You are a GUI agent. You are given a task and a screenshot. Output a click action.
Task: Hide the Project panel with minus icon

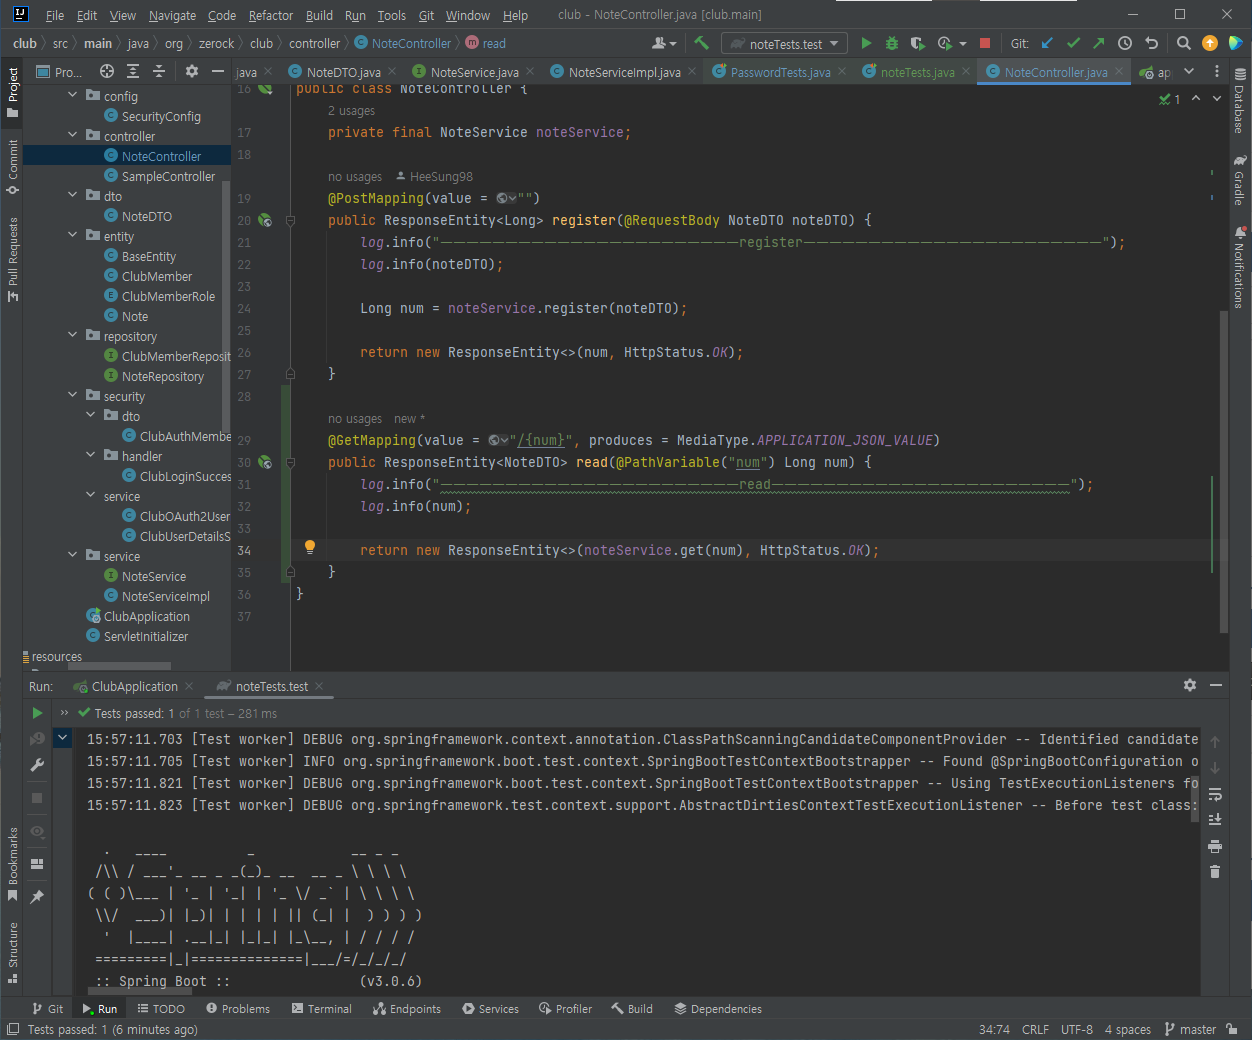tap(217, 71)
